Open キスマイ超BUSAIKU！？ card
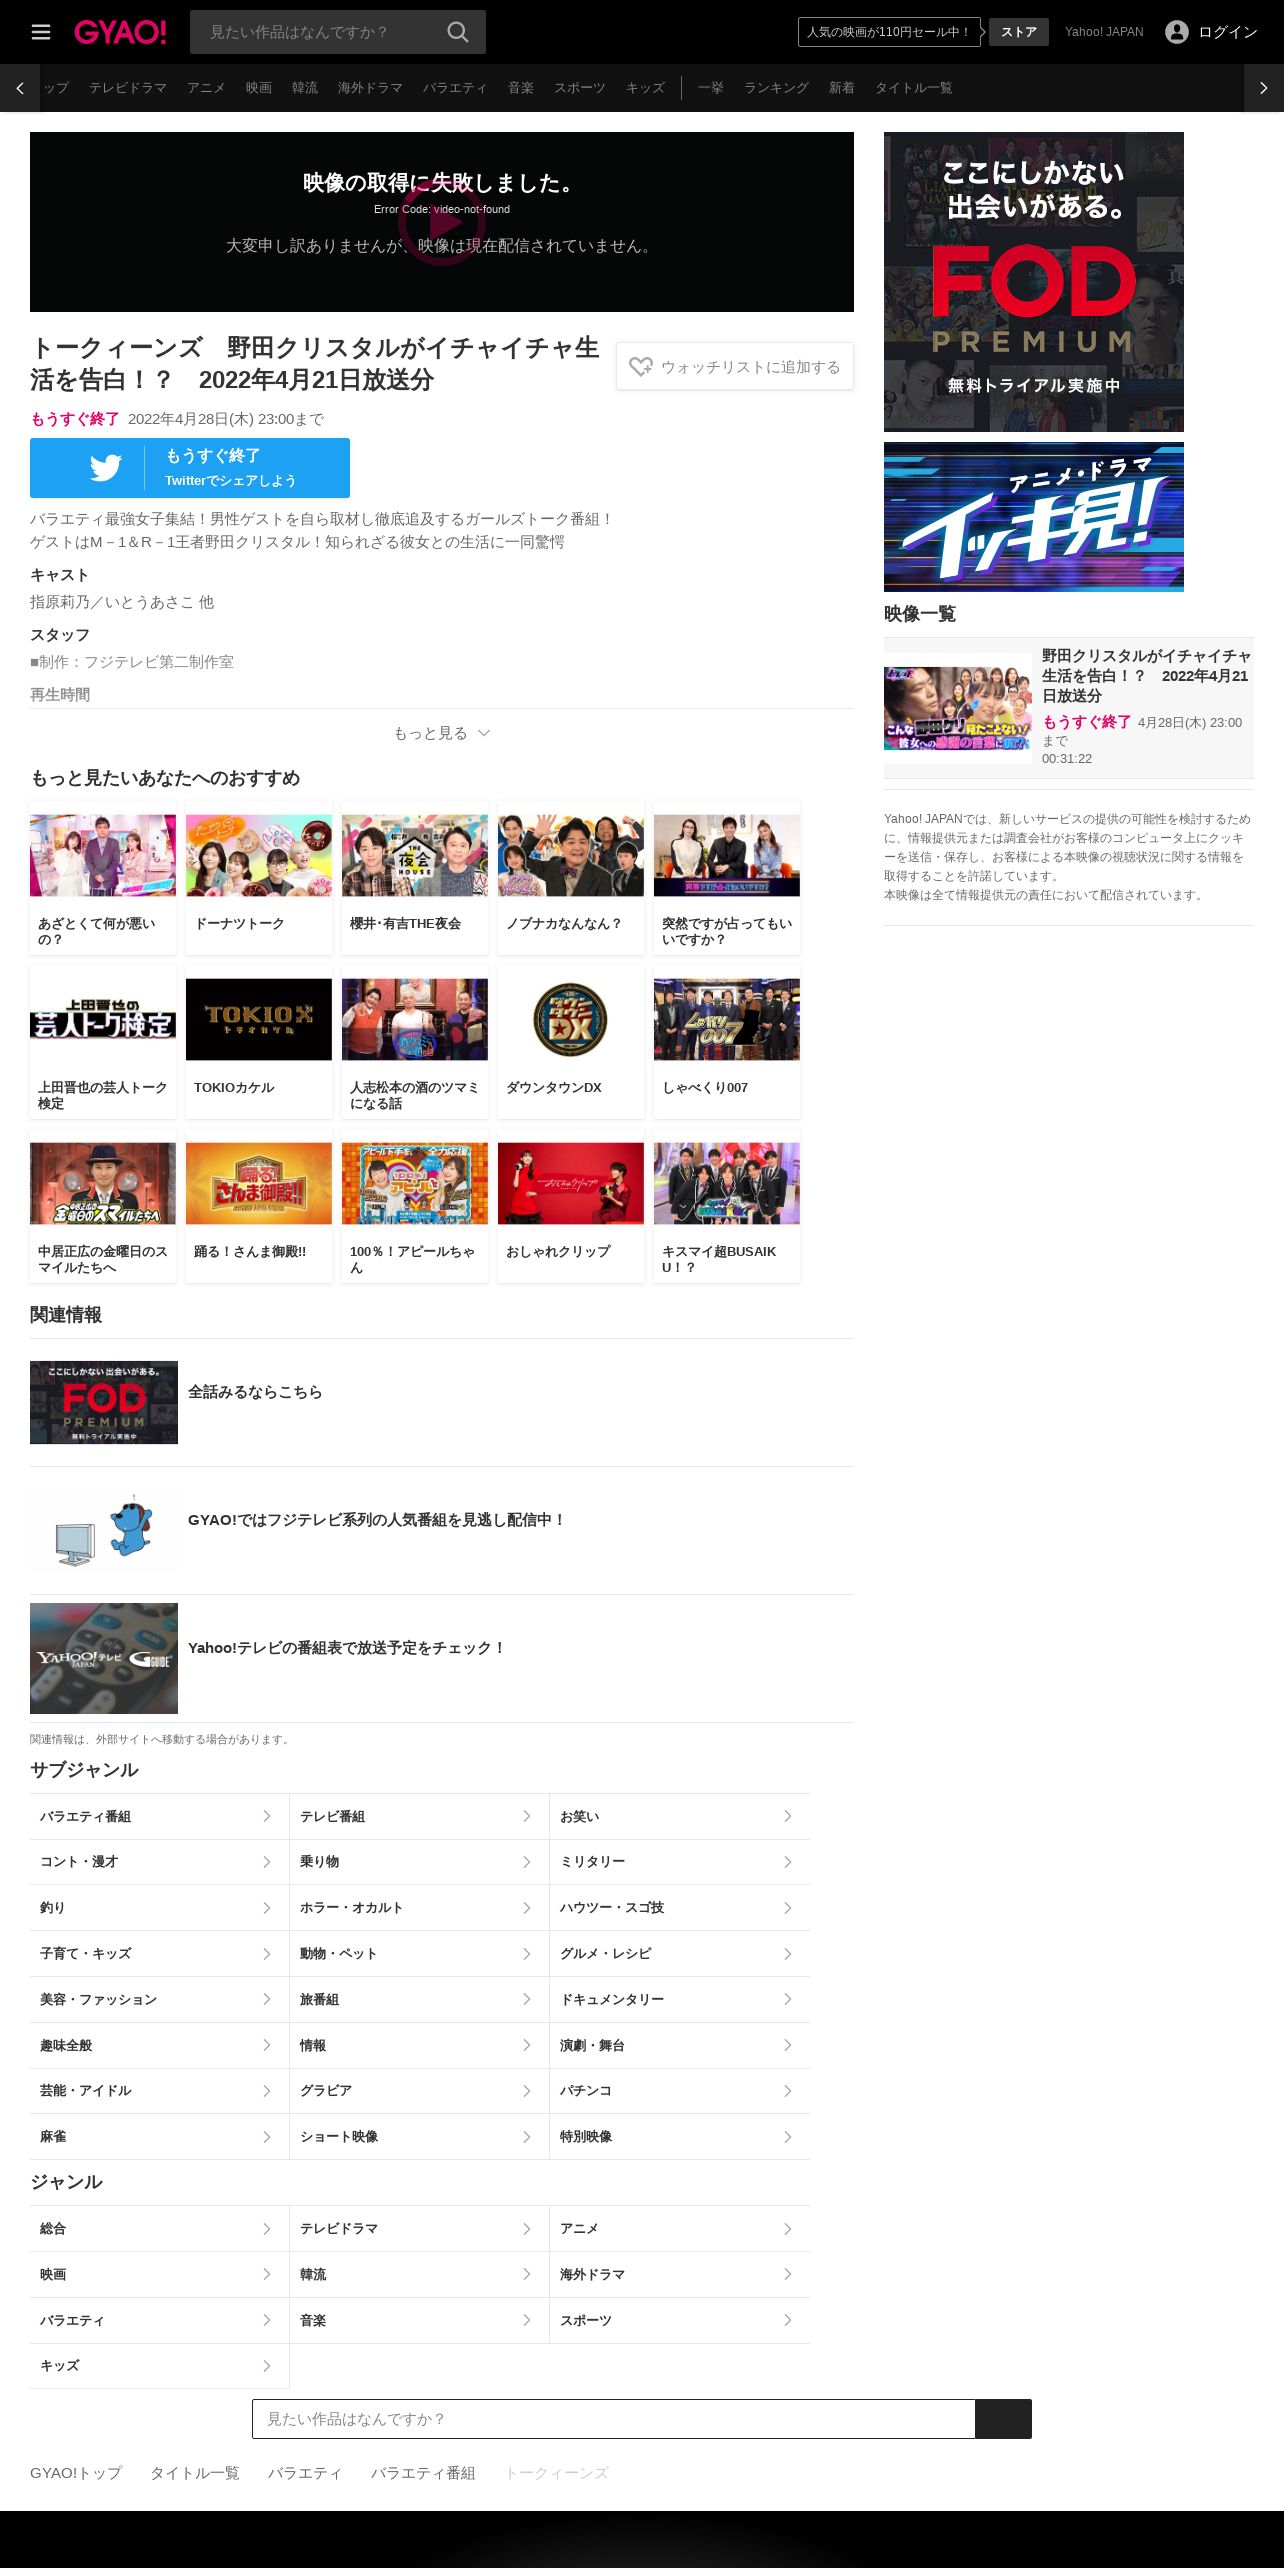The image size is (1284, 2568). [727, 1206]
